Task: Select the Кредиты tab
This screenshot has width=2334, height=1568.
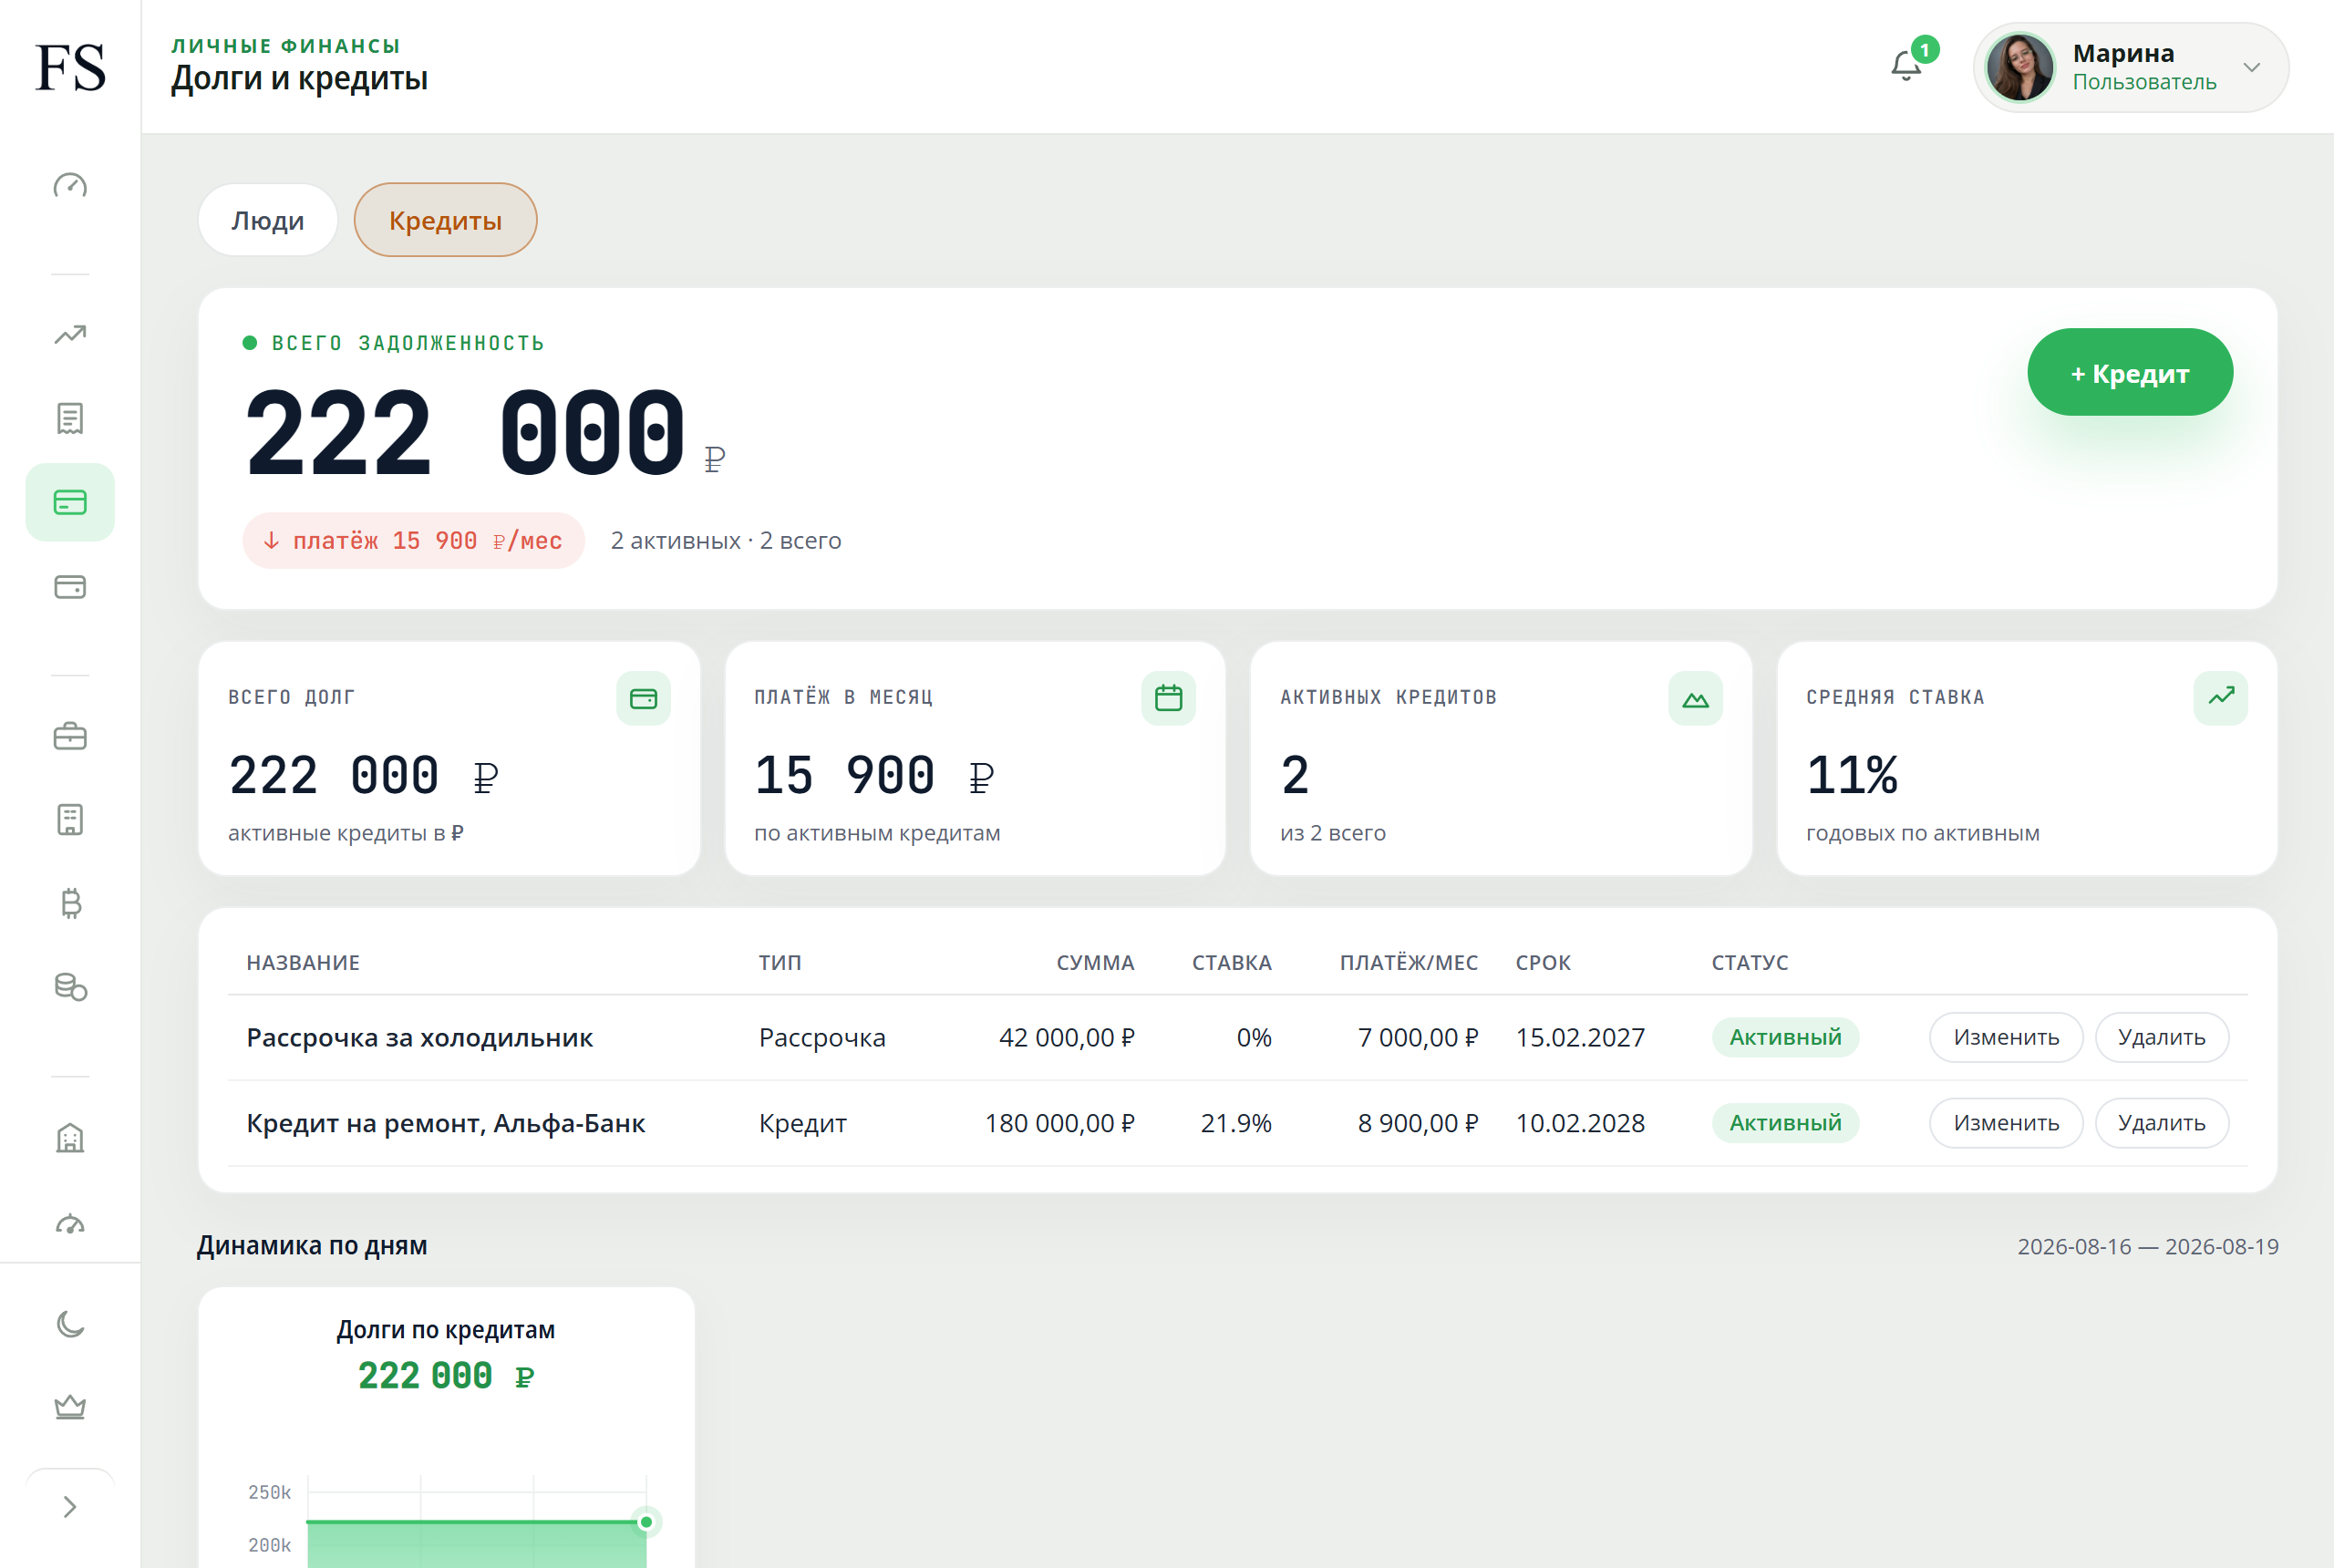Action: pyautogui.click(x=445, y=220)
